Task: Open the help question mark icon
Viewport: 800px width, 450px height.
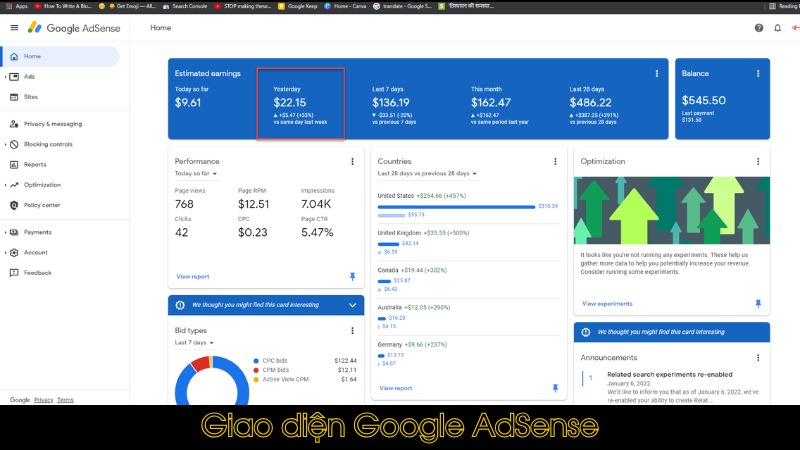Action: pyautogui.click(x=759, y=28)
